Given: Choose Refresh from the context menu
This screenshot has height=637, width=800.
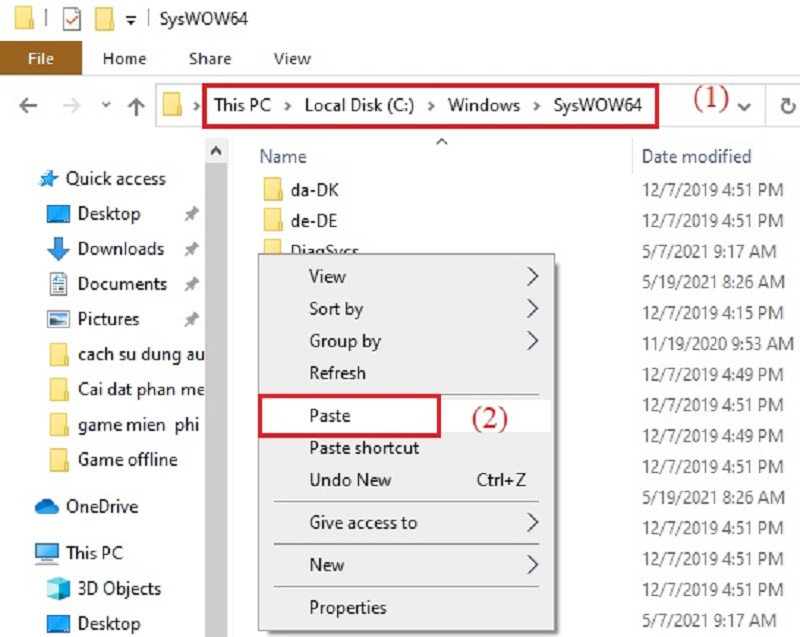Looking at the screenshot, I should [x=406, y=373].
